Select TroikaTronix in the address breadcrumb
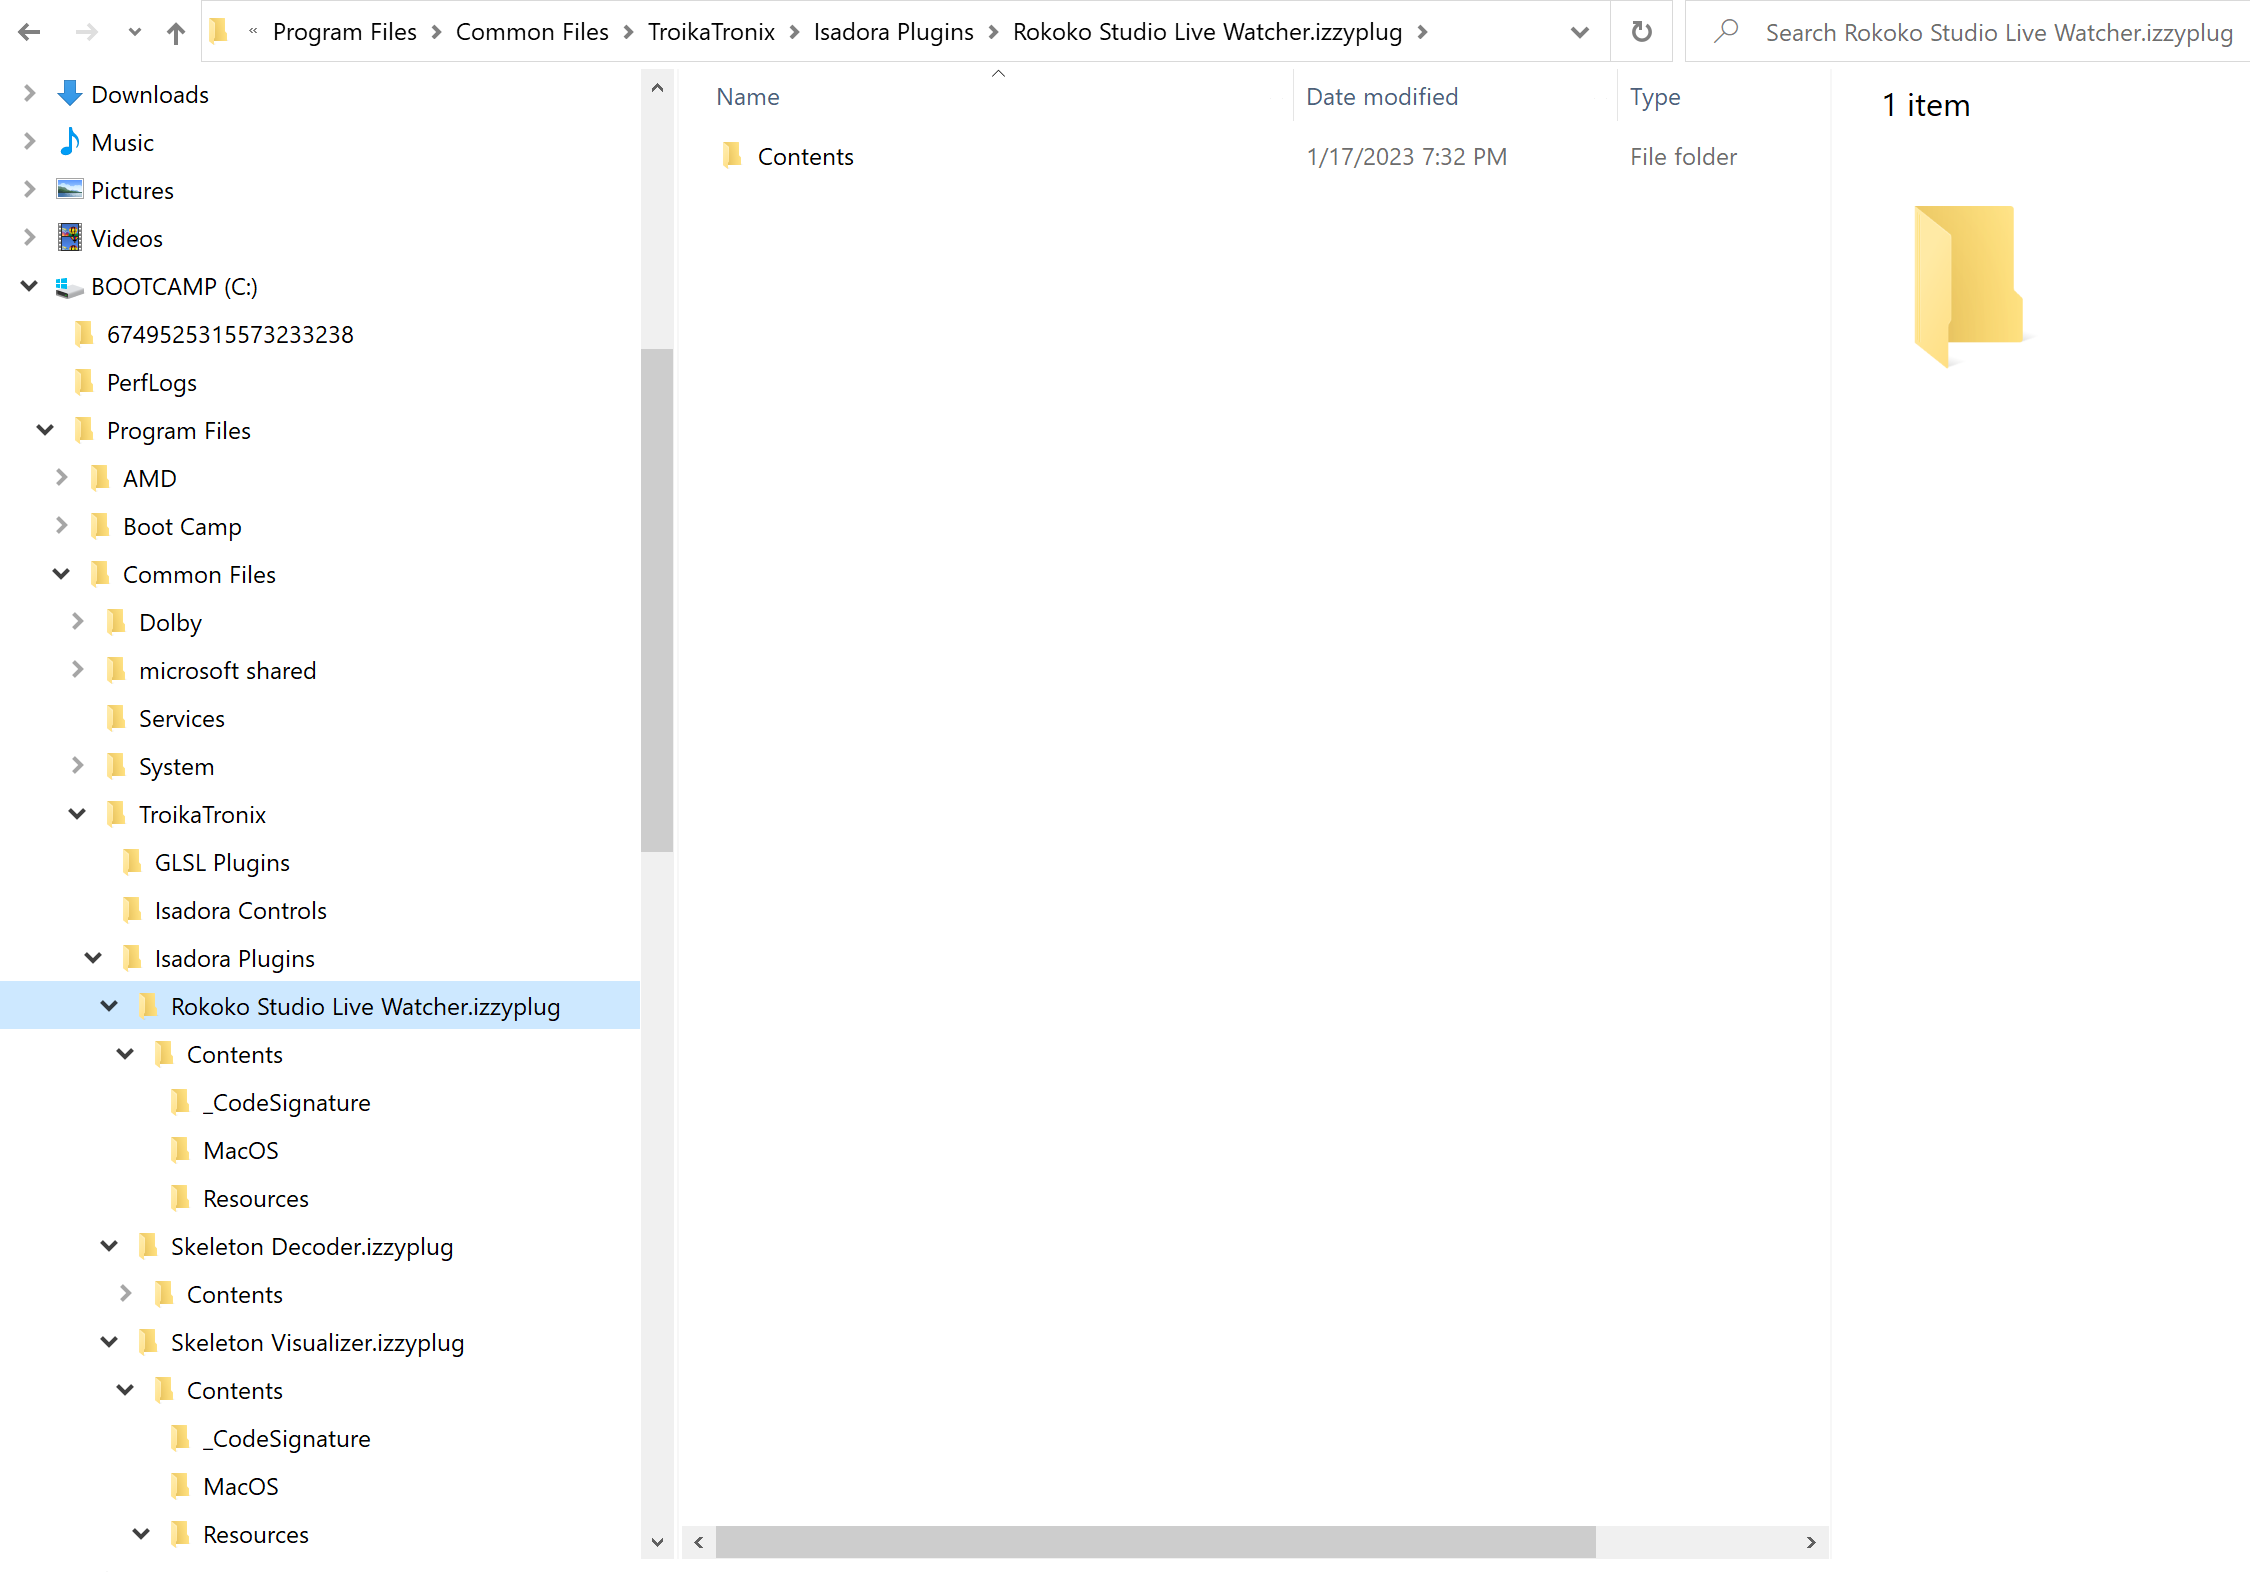2250x1572 pixels. [x=711, y=32]
